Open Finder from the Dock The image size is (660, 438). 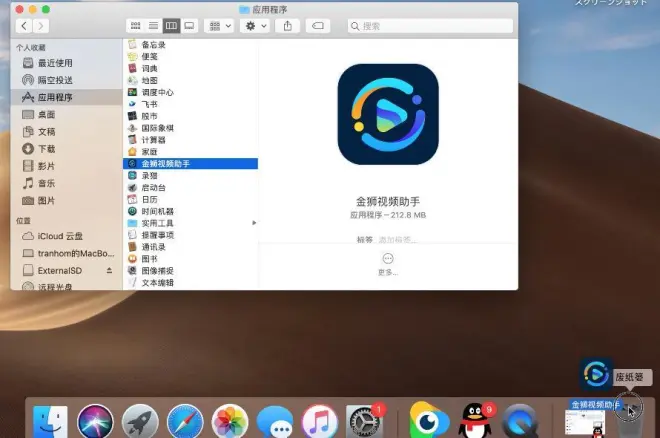(x=50, y=422)
